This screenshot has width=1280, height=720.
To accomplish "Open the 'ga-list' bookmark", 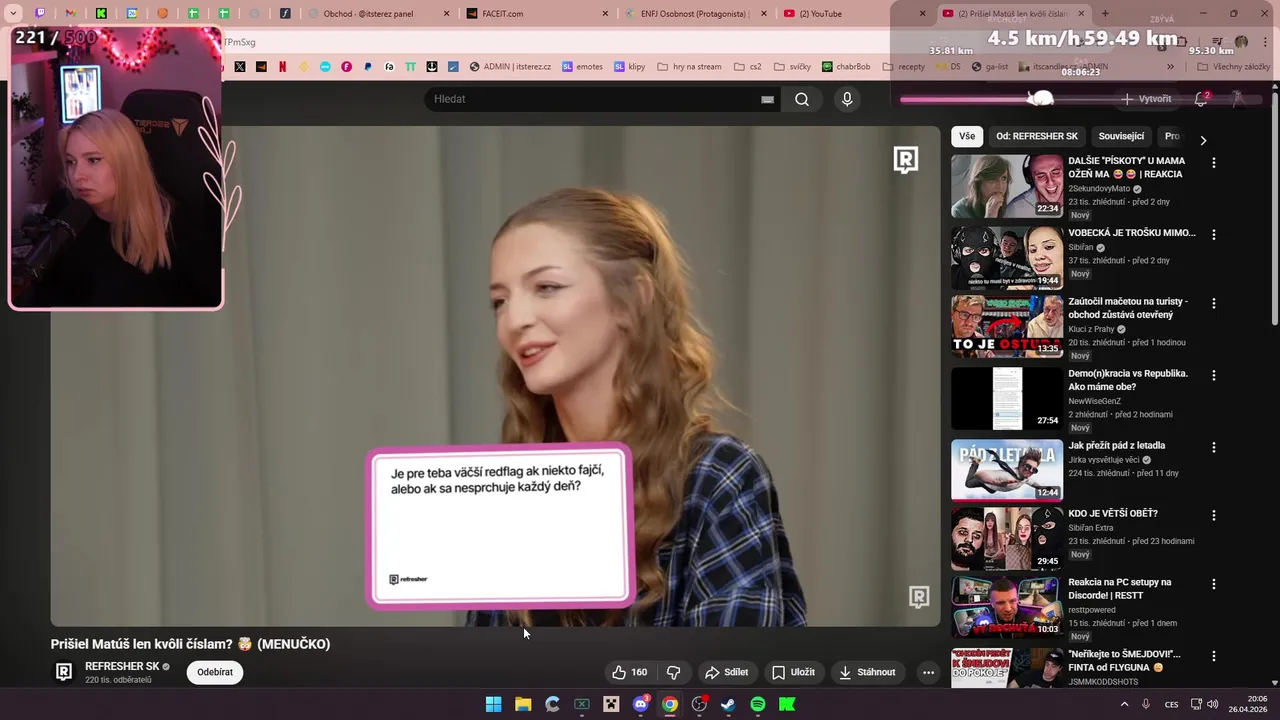I will pos(989,67).
